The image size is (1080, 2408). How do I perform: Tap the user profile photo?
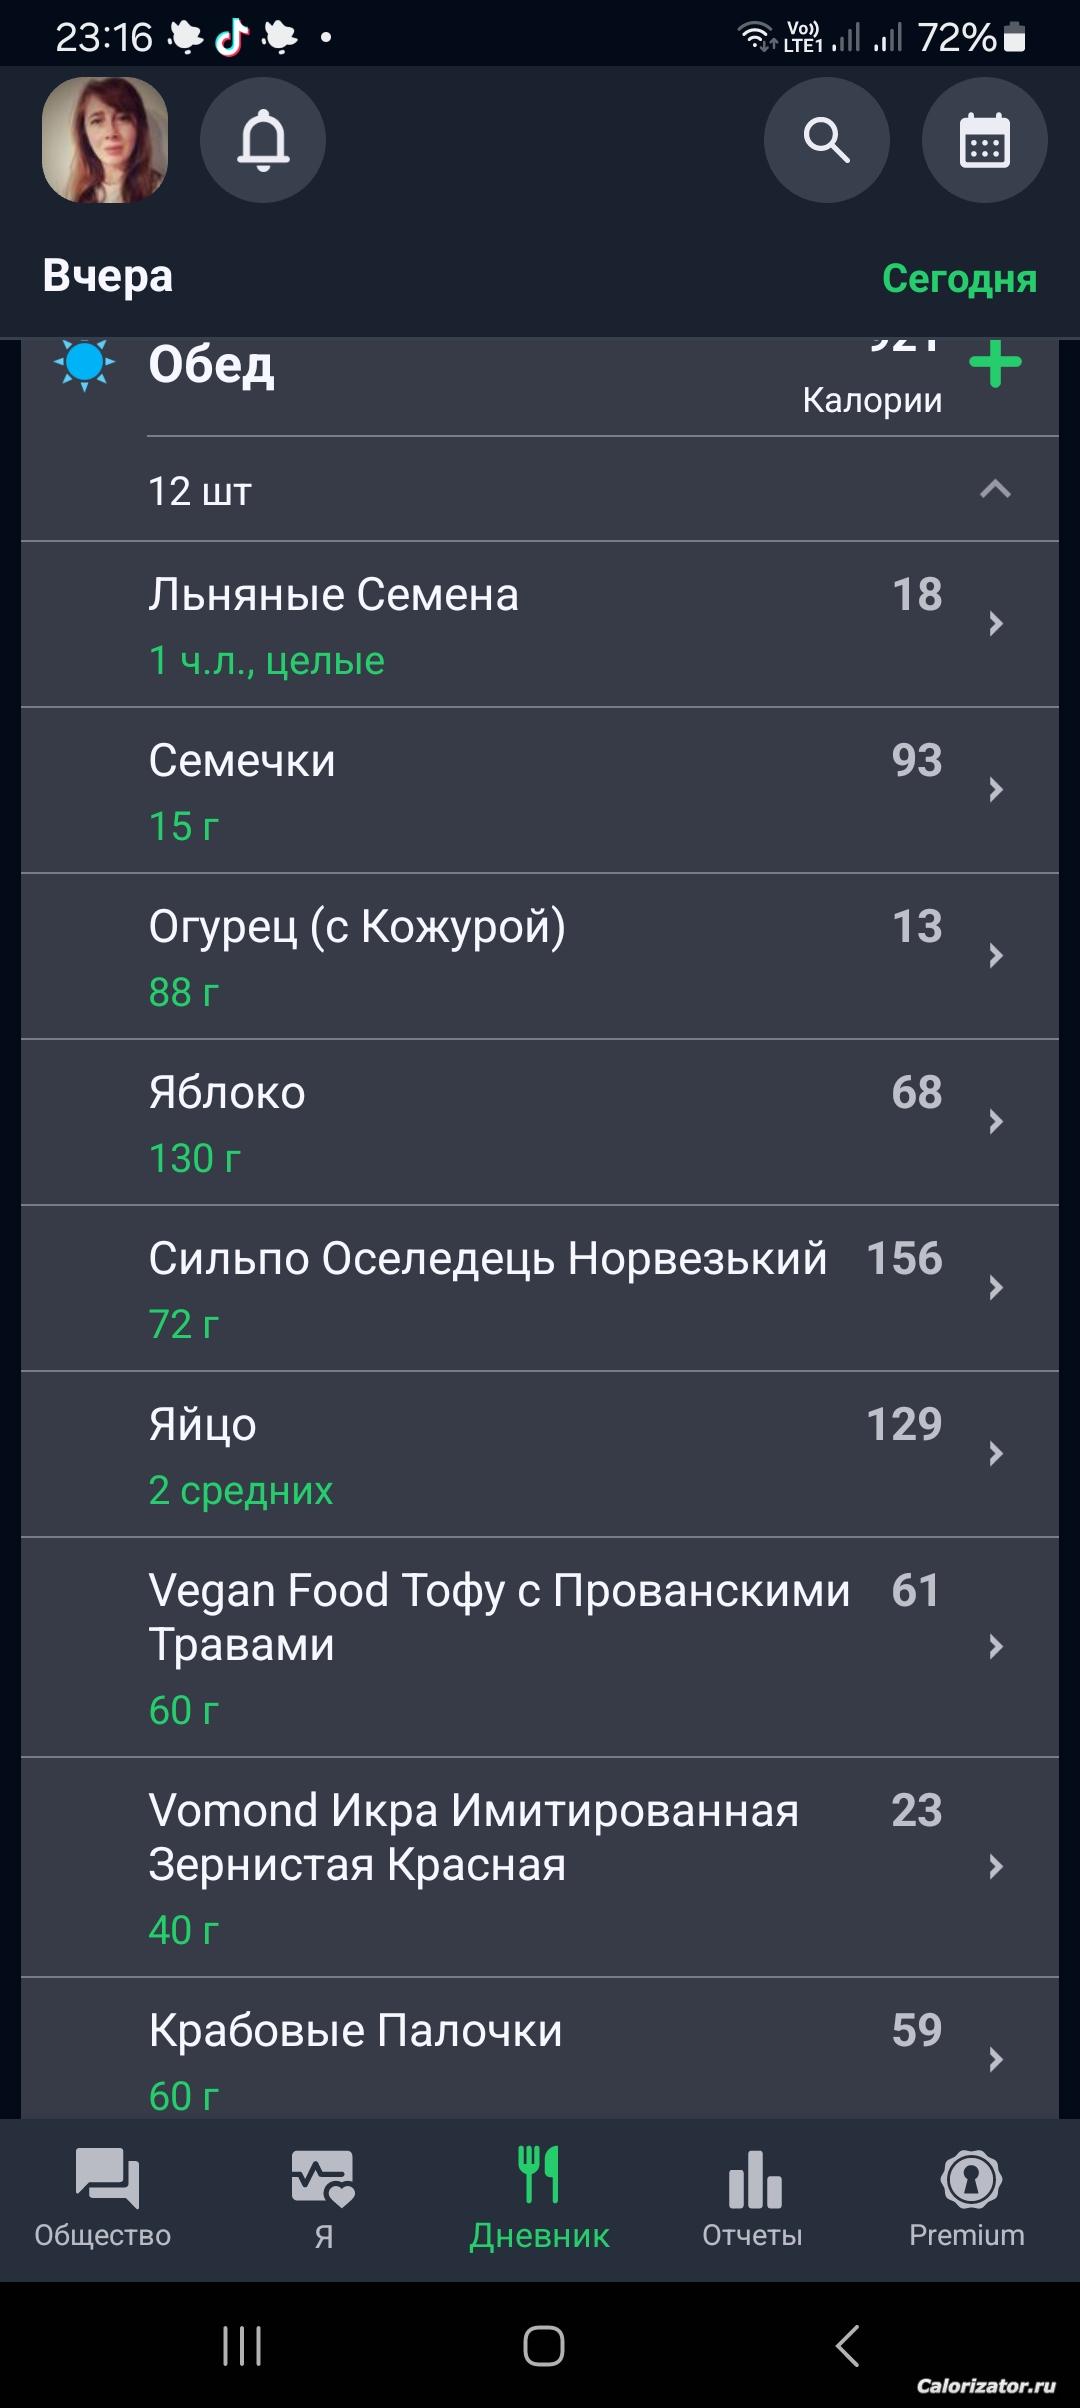coord(105,140)
